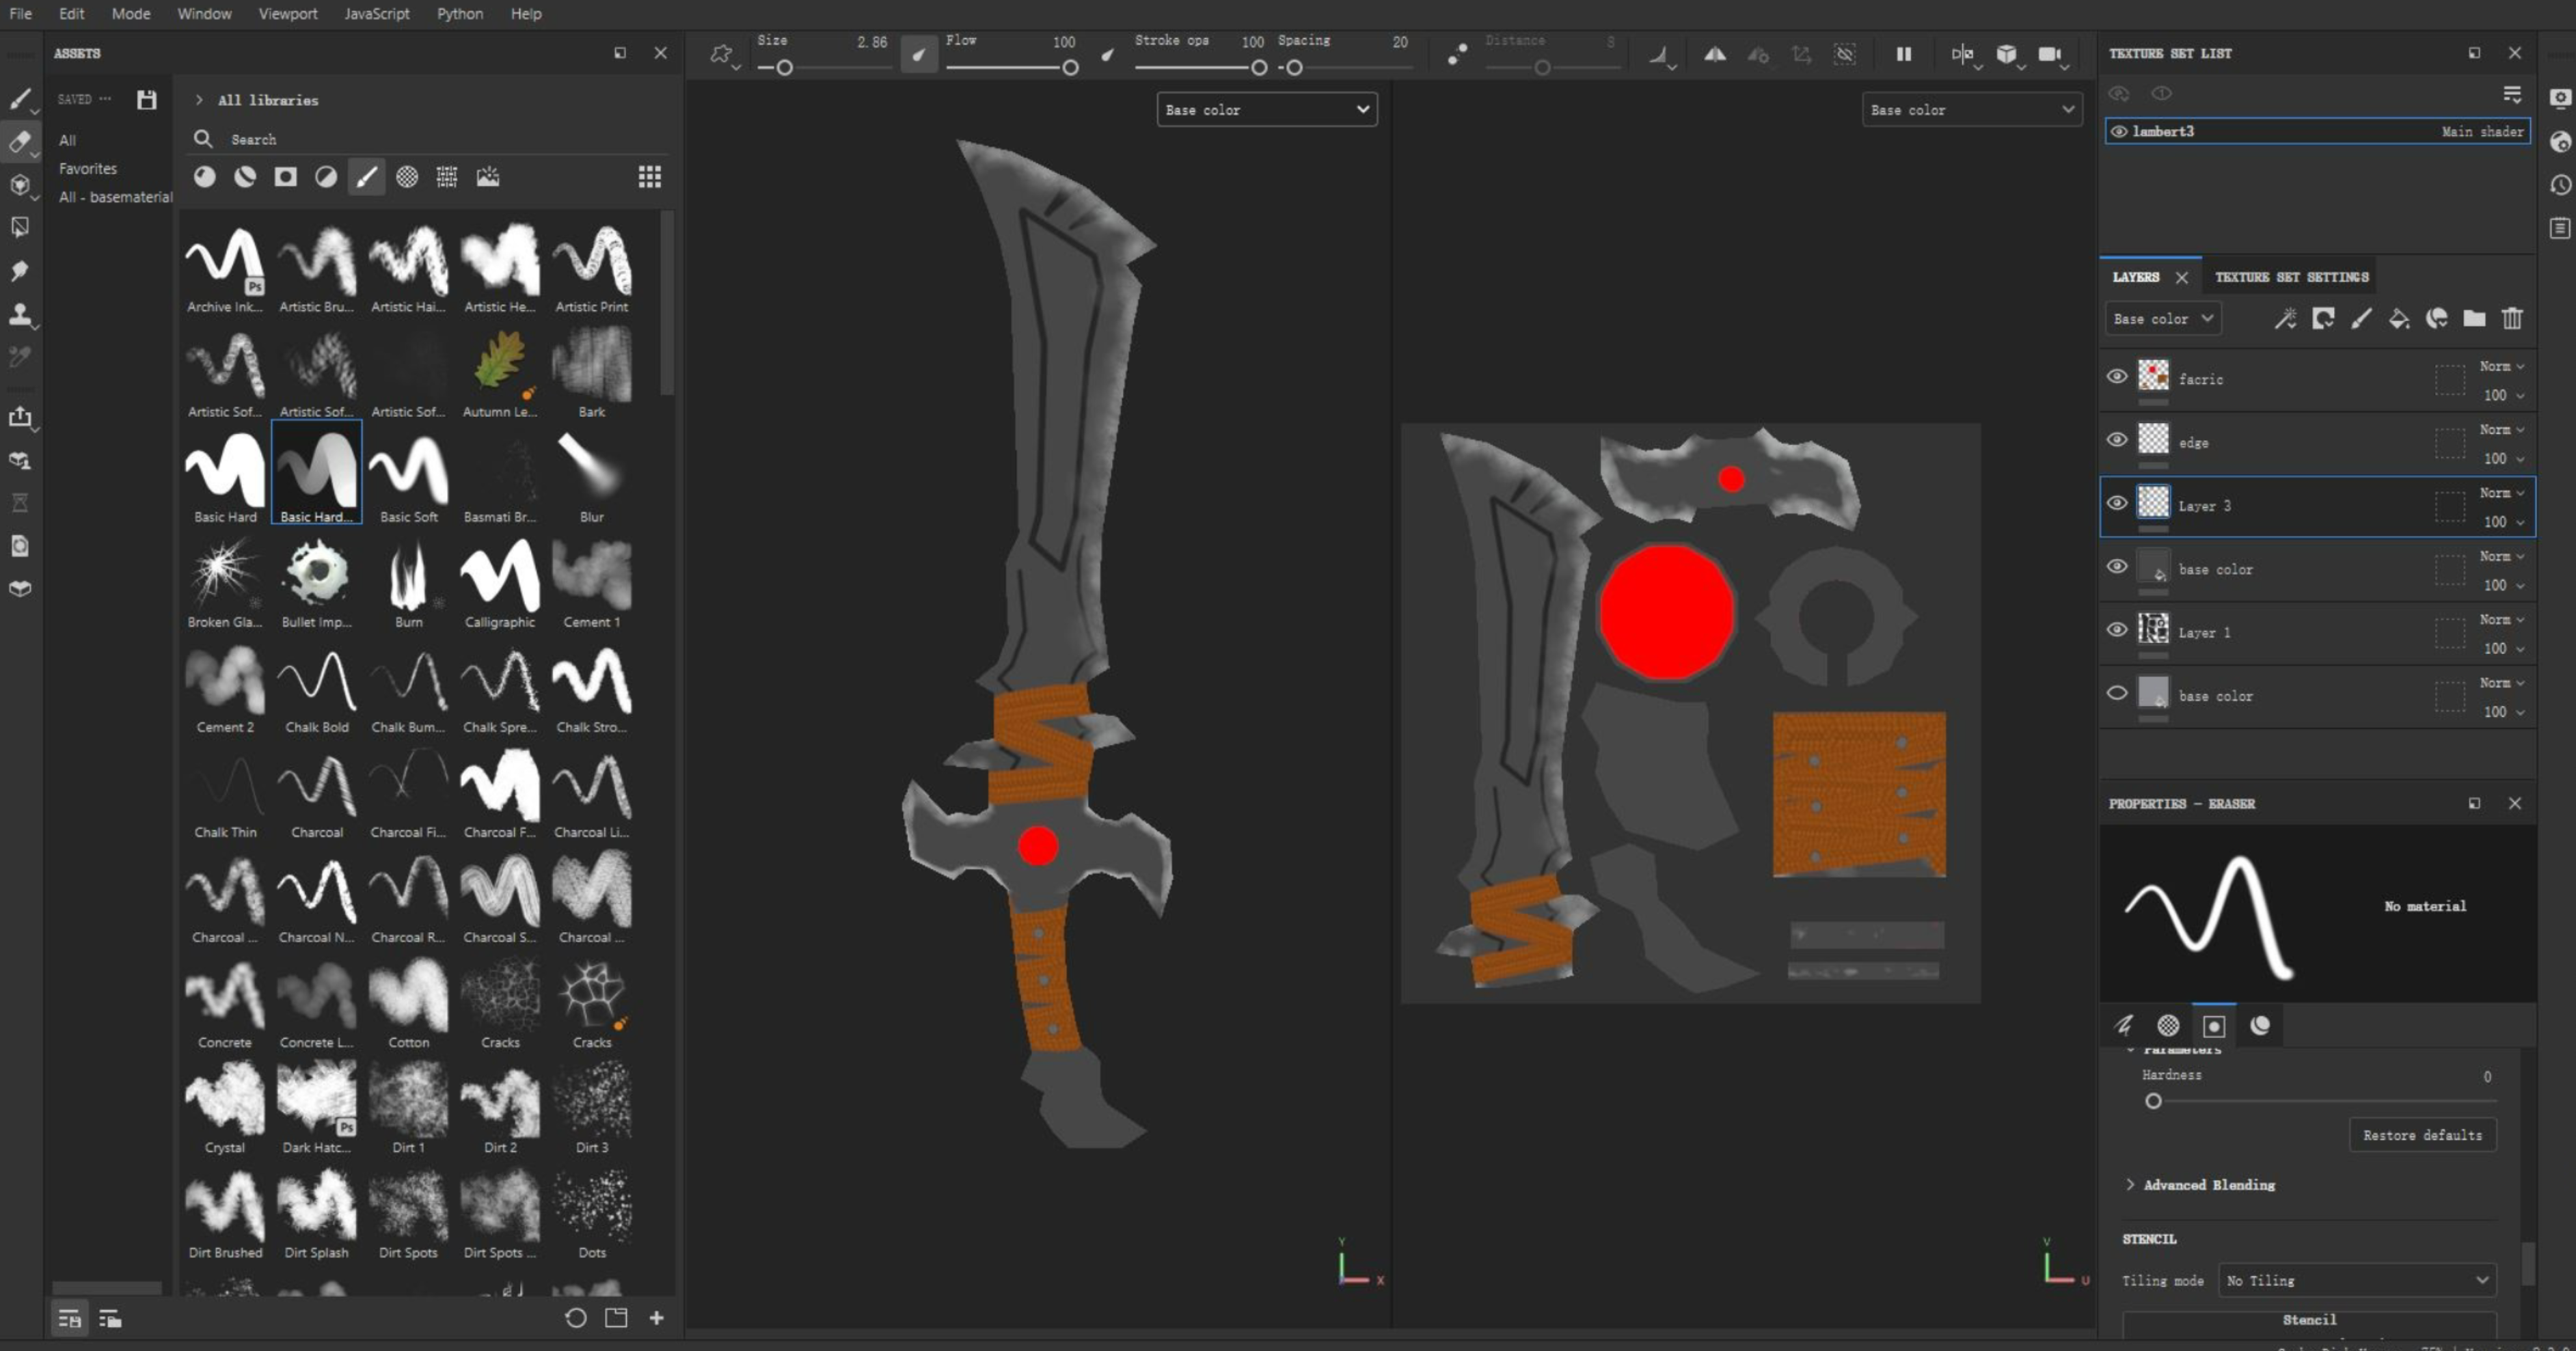The height and width of the screenshot is (1351, 2576).
Task: Hide the facric layer
Action: (x=2116, y=377)
